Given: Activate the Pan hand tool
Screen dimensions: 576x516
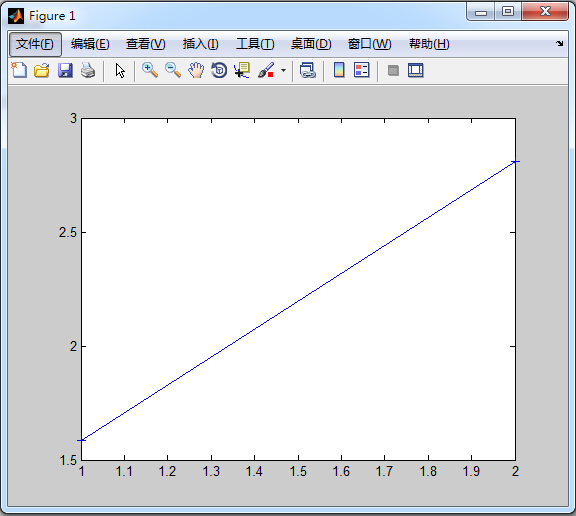Looking at the screenshot, I should pos(196,70).
